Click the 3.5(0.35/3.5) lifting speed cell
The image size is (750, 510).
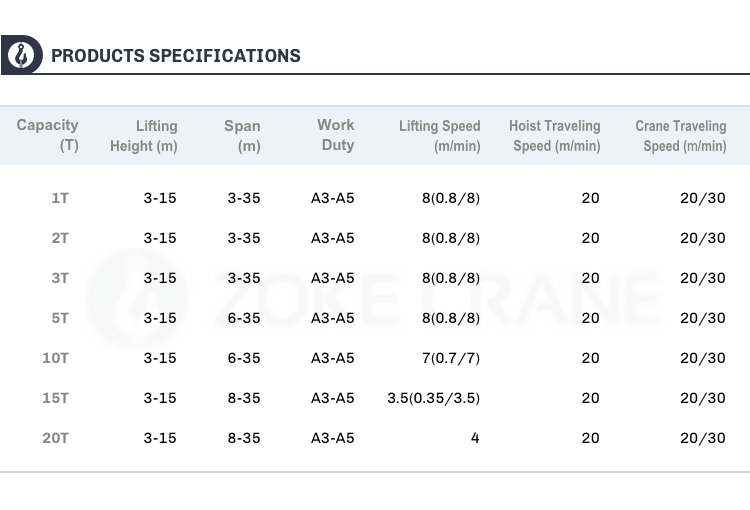(x=433, y=398)
